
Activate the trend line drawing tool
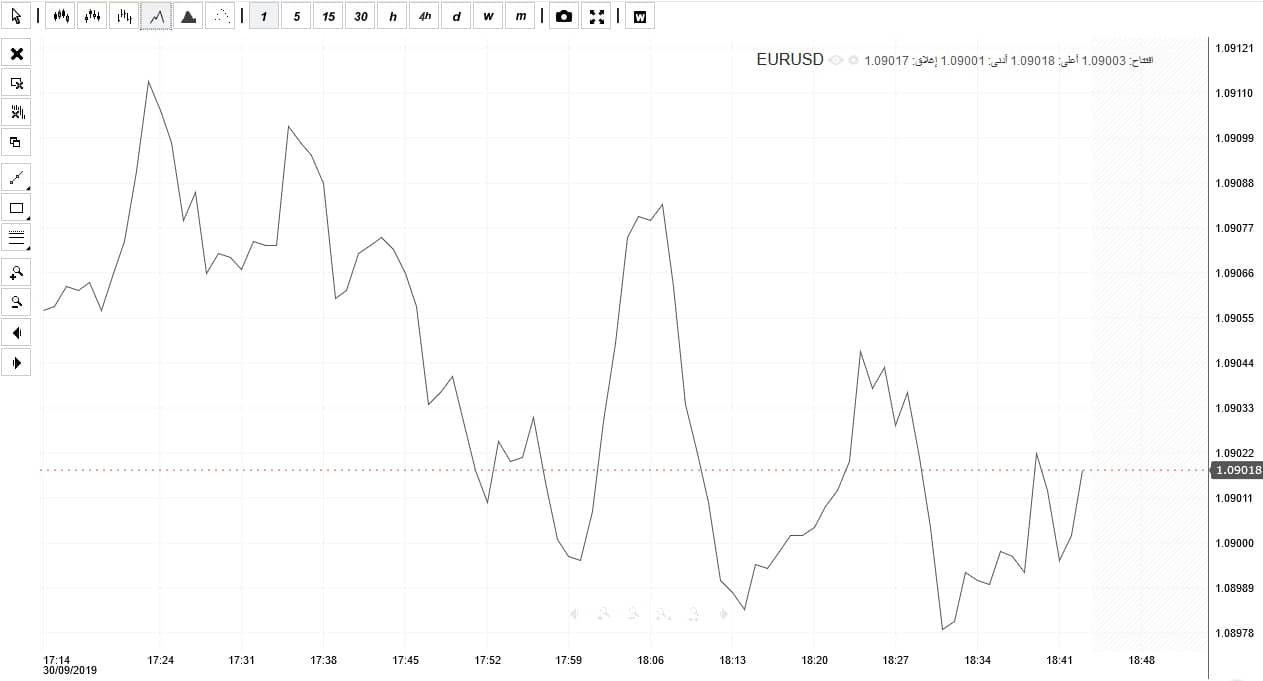(16, 177)
